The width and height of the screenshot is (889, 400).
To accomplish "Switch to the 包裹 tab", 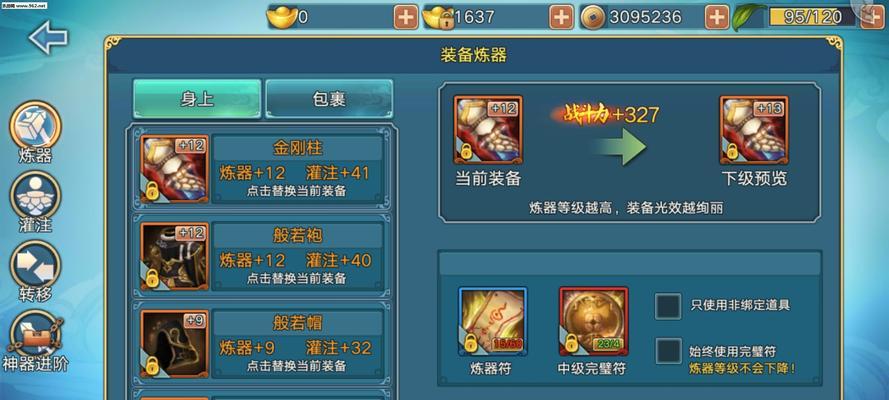I will coord(329,99).
